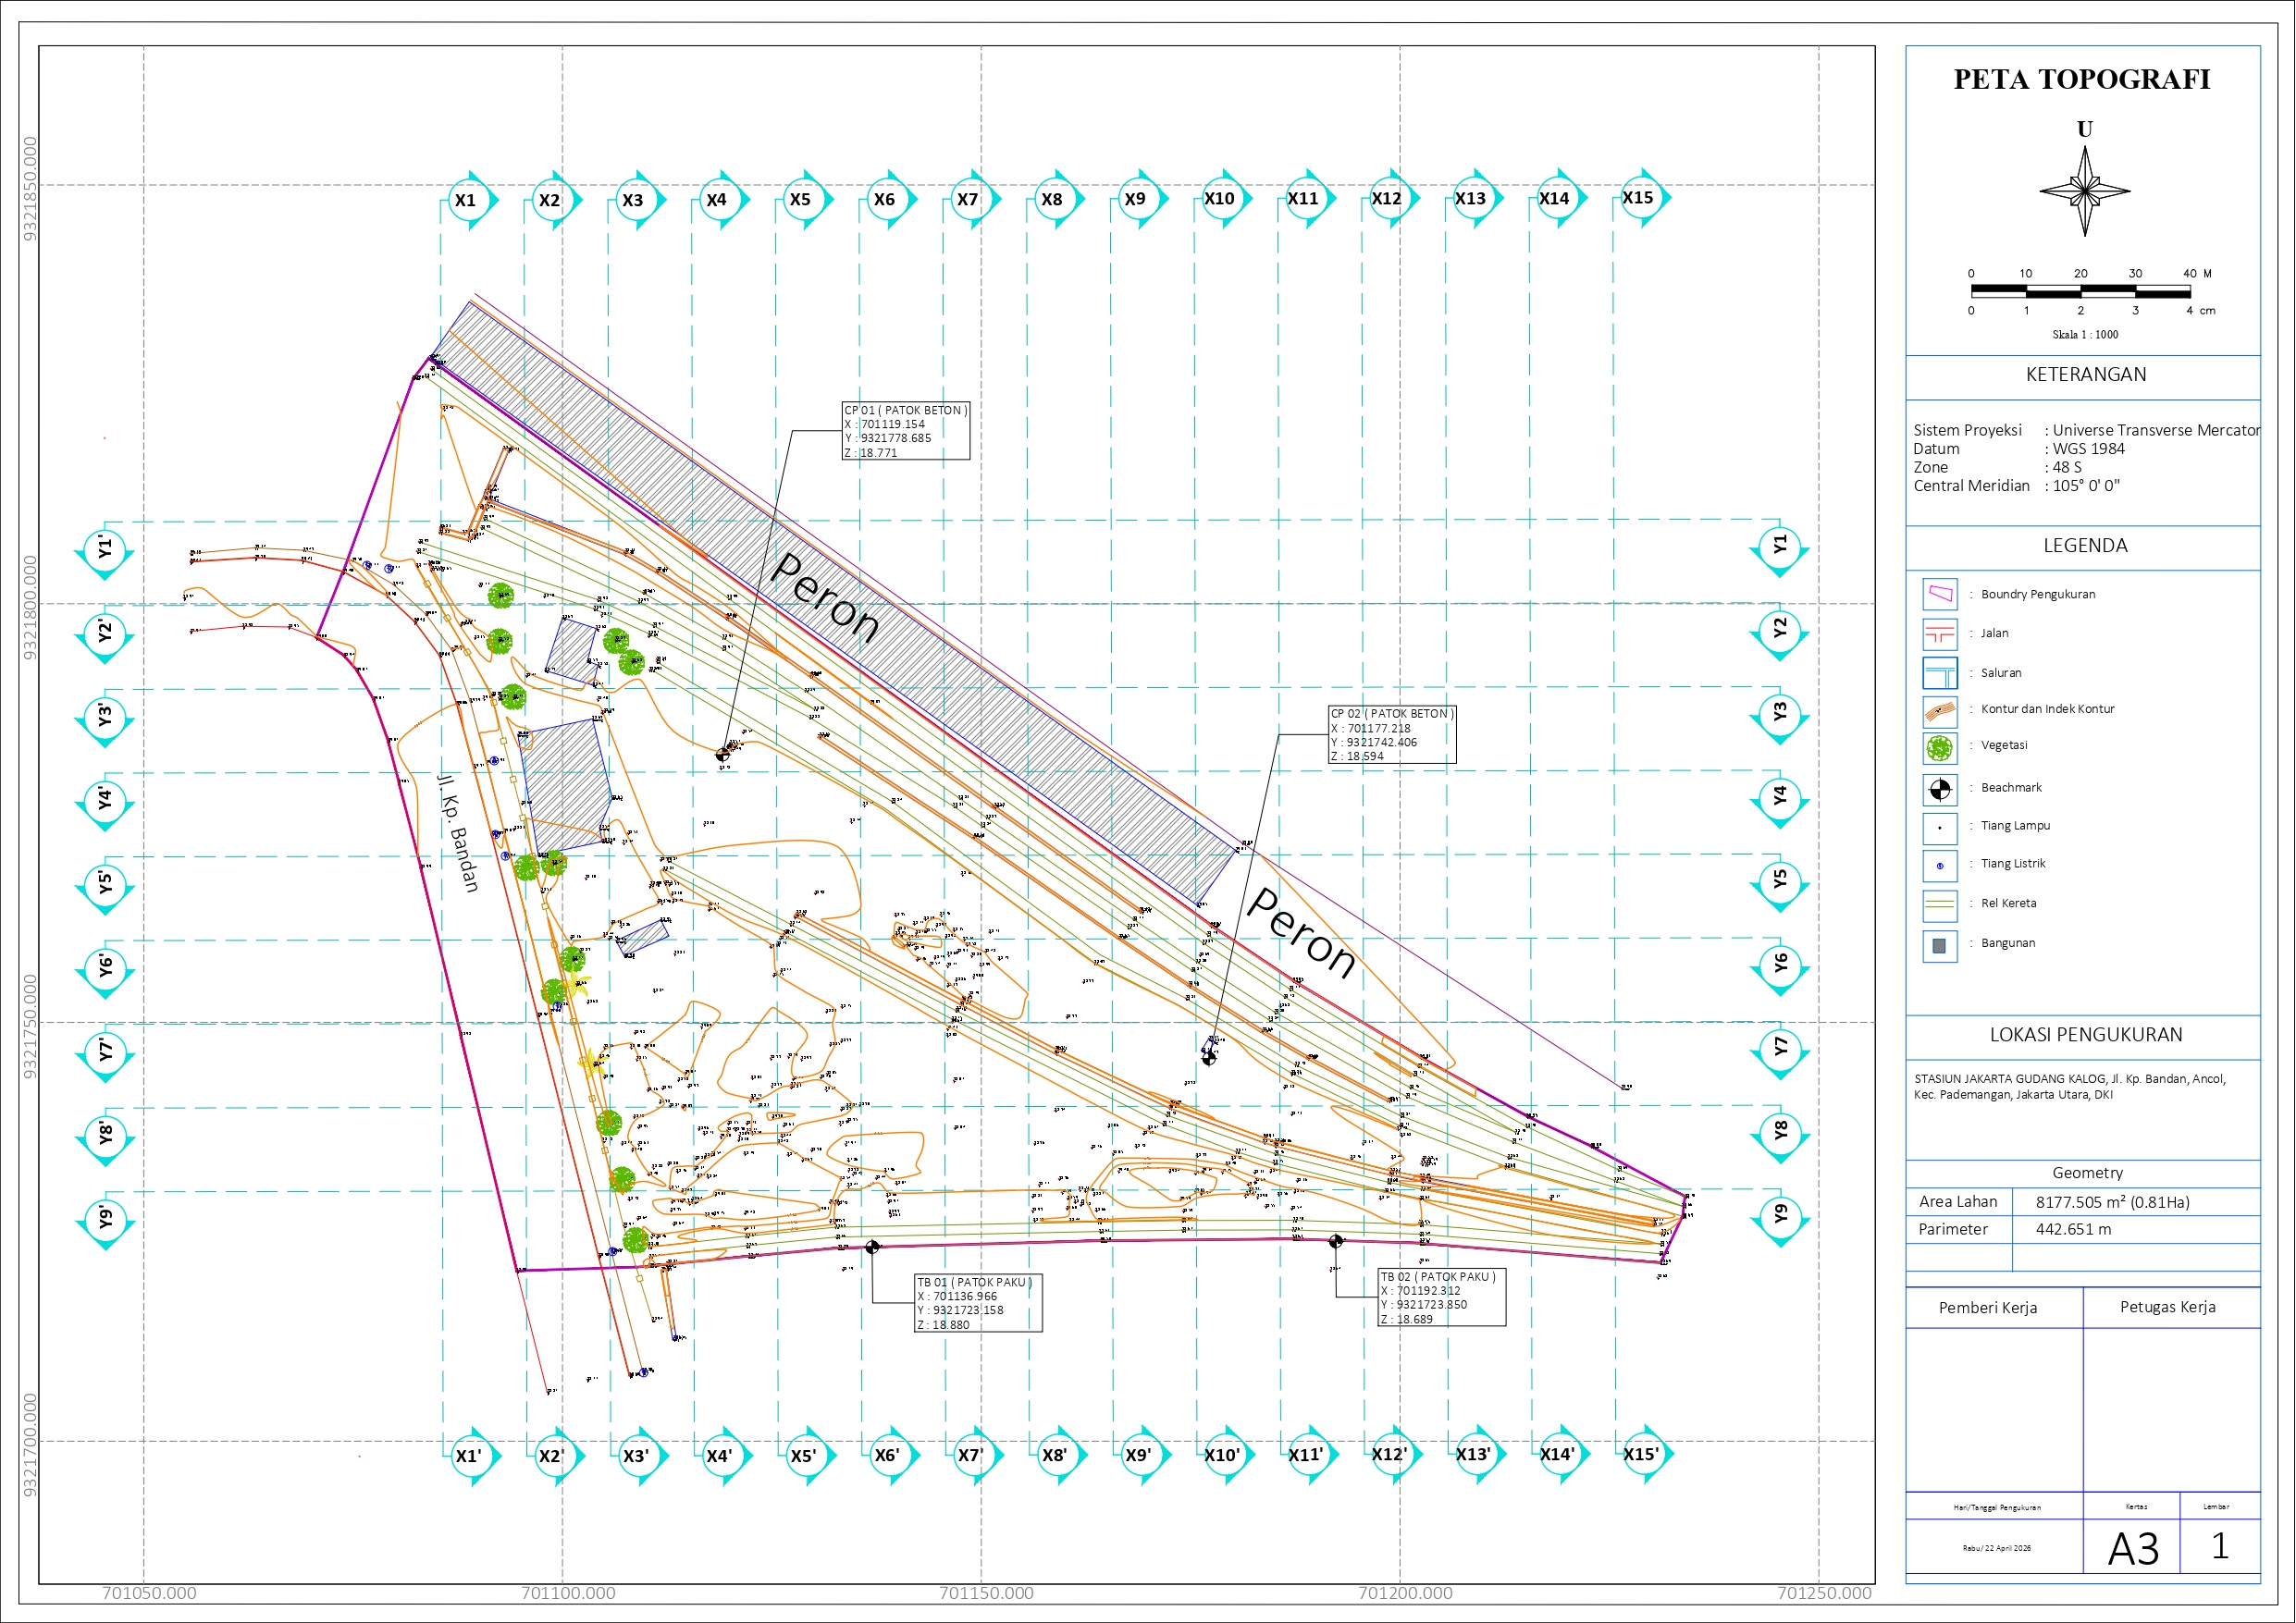Click the Kontur dan Indek Kontur legend symbol

[1940, 711]
